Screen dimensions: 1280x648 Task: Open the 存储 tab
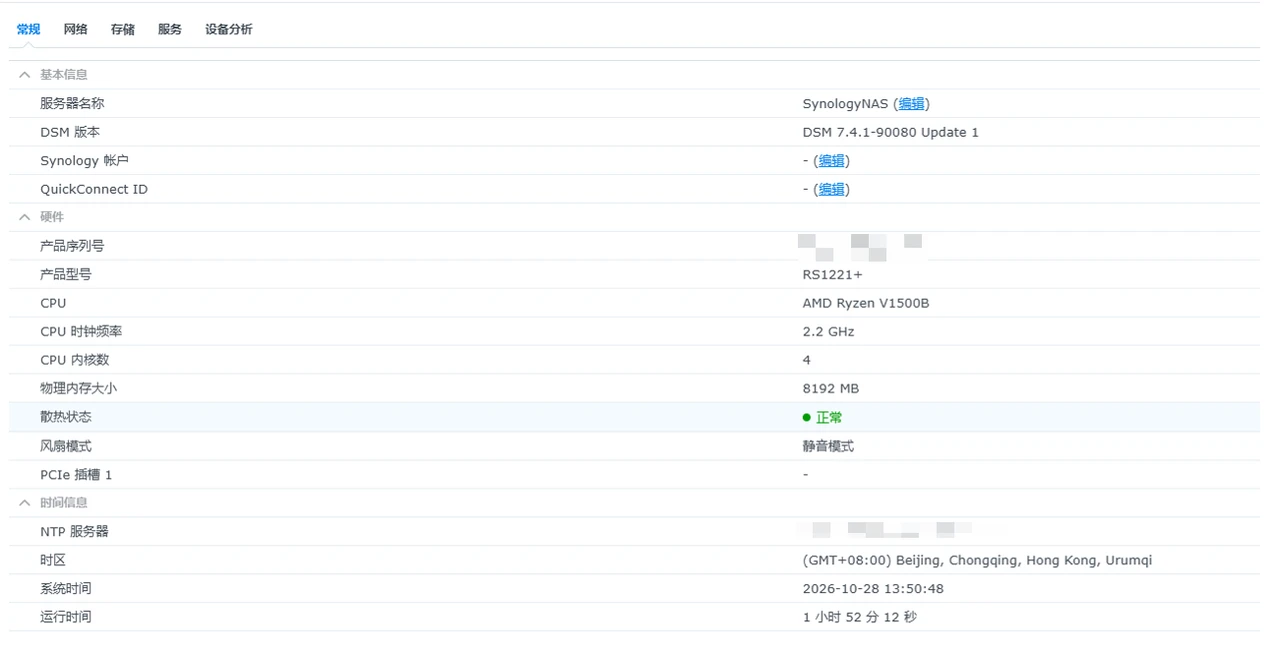click(x=123, y=30)
